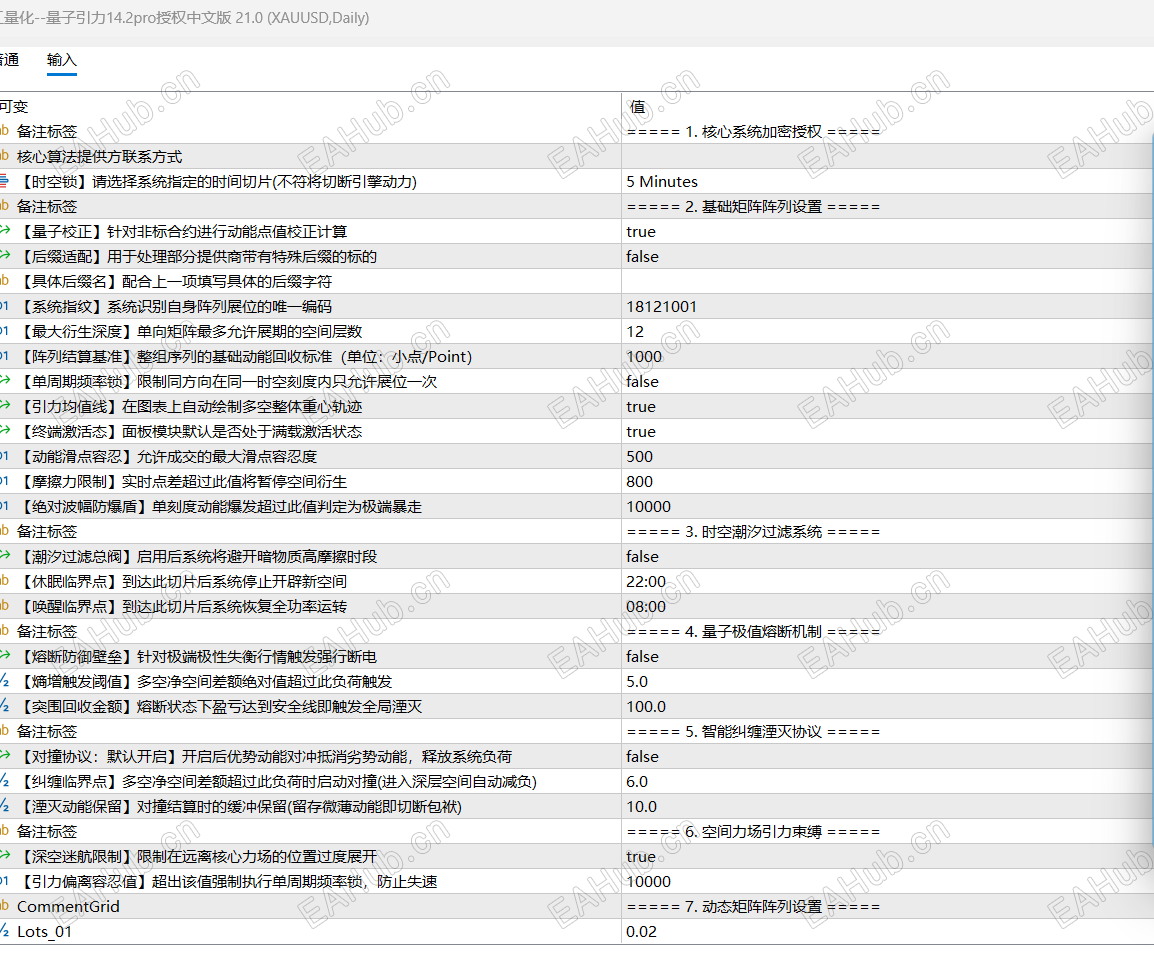The image size is (1154, 954).
Task: Edit the 【摩擦力限制】 value 800
Action: 639,482
